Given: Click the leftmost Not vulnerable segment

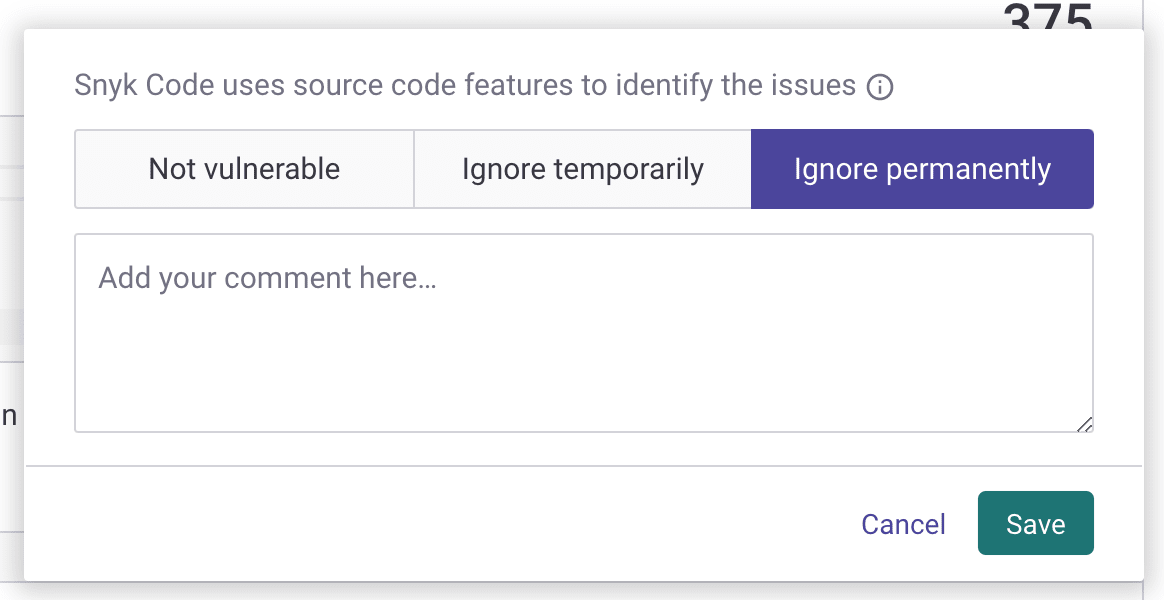Looking at the screenshot, I should (244, 169).
